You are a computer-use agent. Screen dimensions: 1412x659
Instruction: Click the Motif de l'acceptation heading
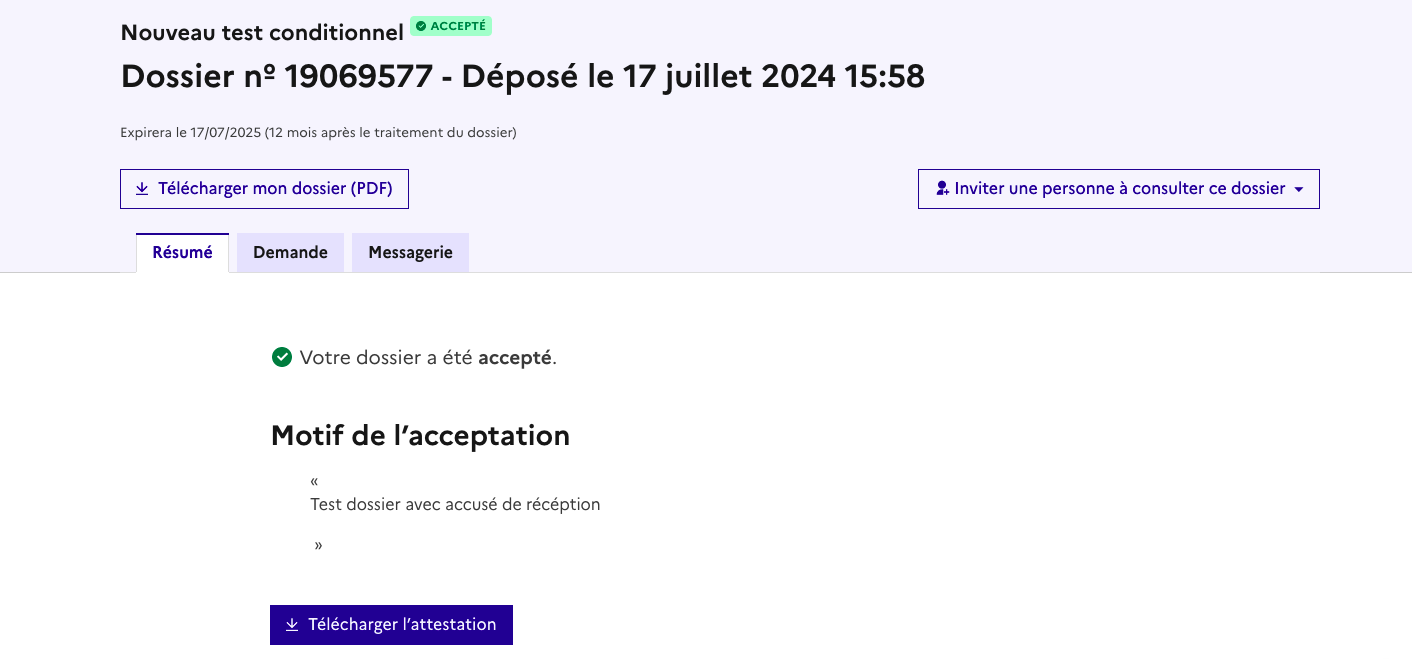coord(420,436)
